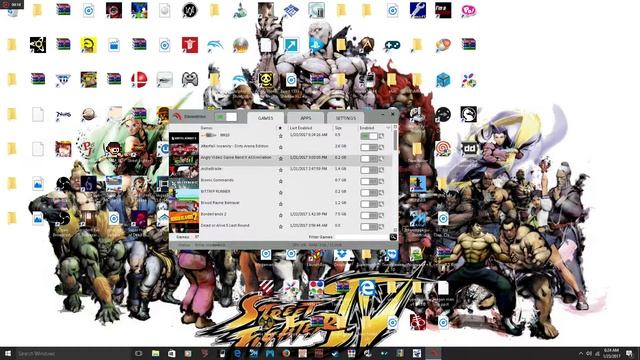Open Task View from the taskbar
Image resolution: width=640 pixels, height=360 pixels.
click(139, 353)
